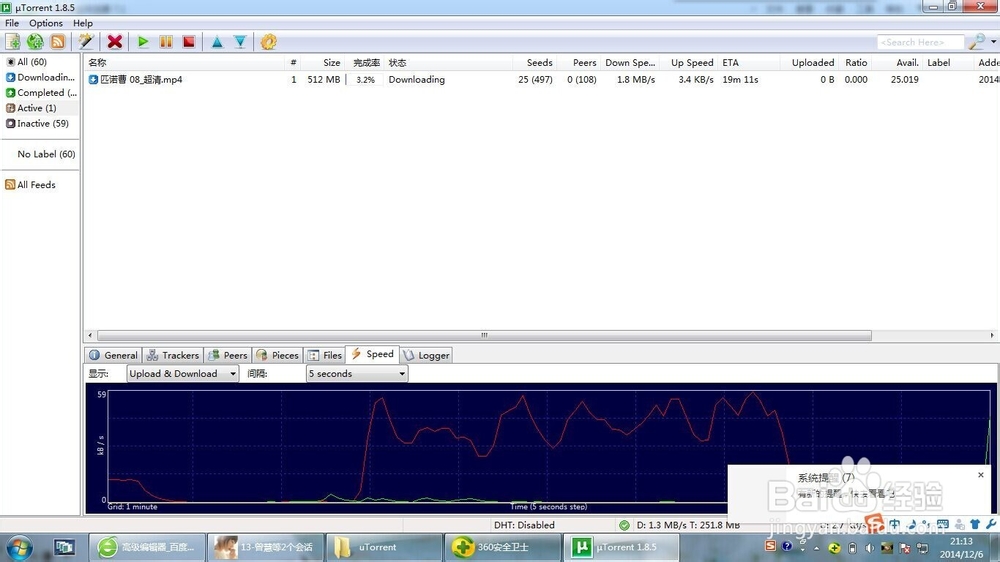1000x562 pixels.
Task: Click the Add Torrent toolbar icon
Action: pos(13,42)
